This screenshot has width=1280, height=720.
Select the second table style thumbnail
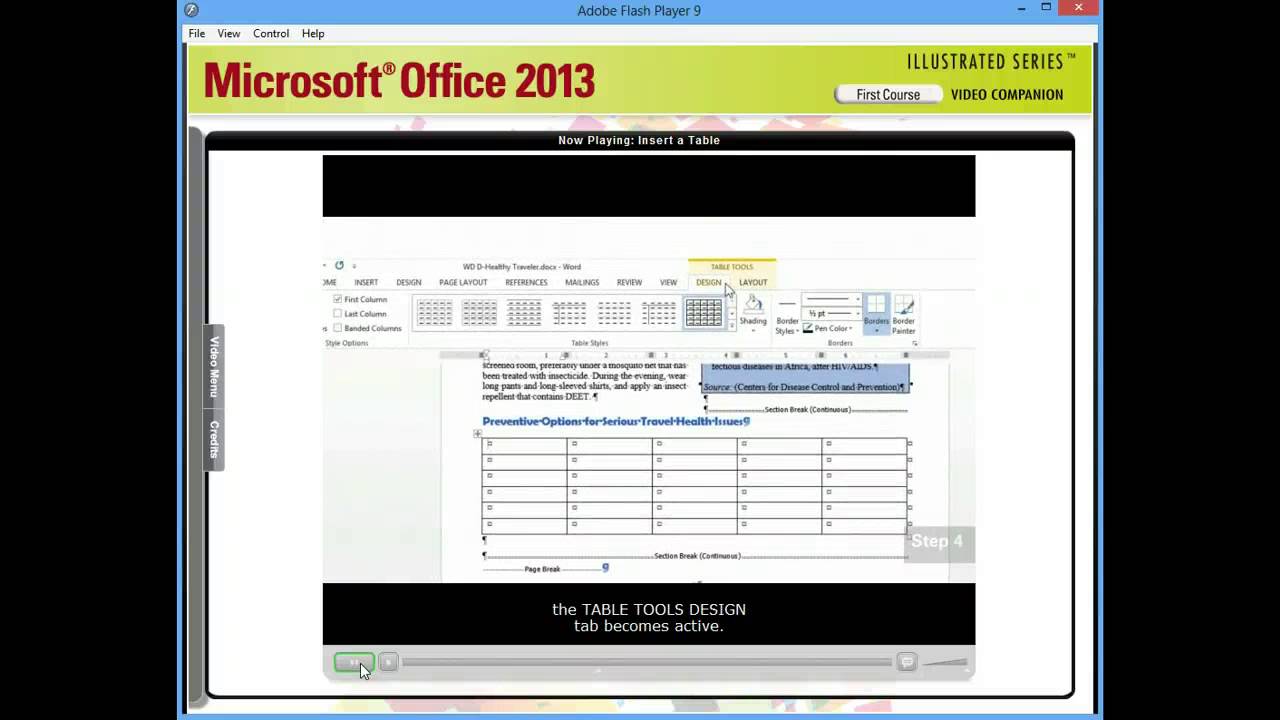479,313
